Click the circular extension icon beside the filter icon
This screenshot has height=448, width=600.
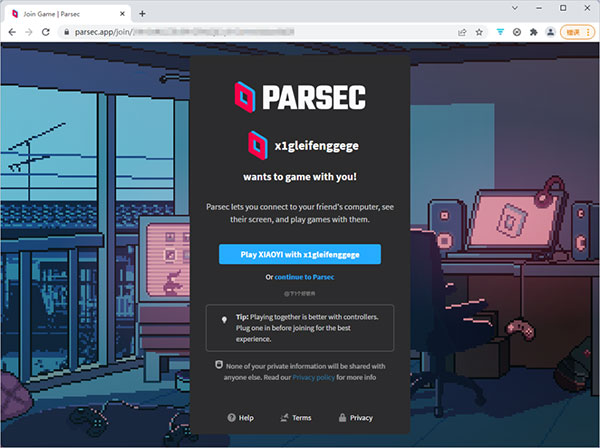tap(517, 33)
